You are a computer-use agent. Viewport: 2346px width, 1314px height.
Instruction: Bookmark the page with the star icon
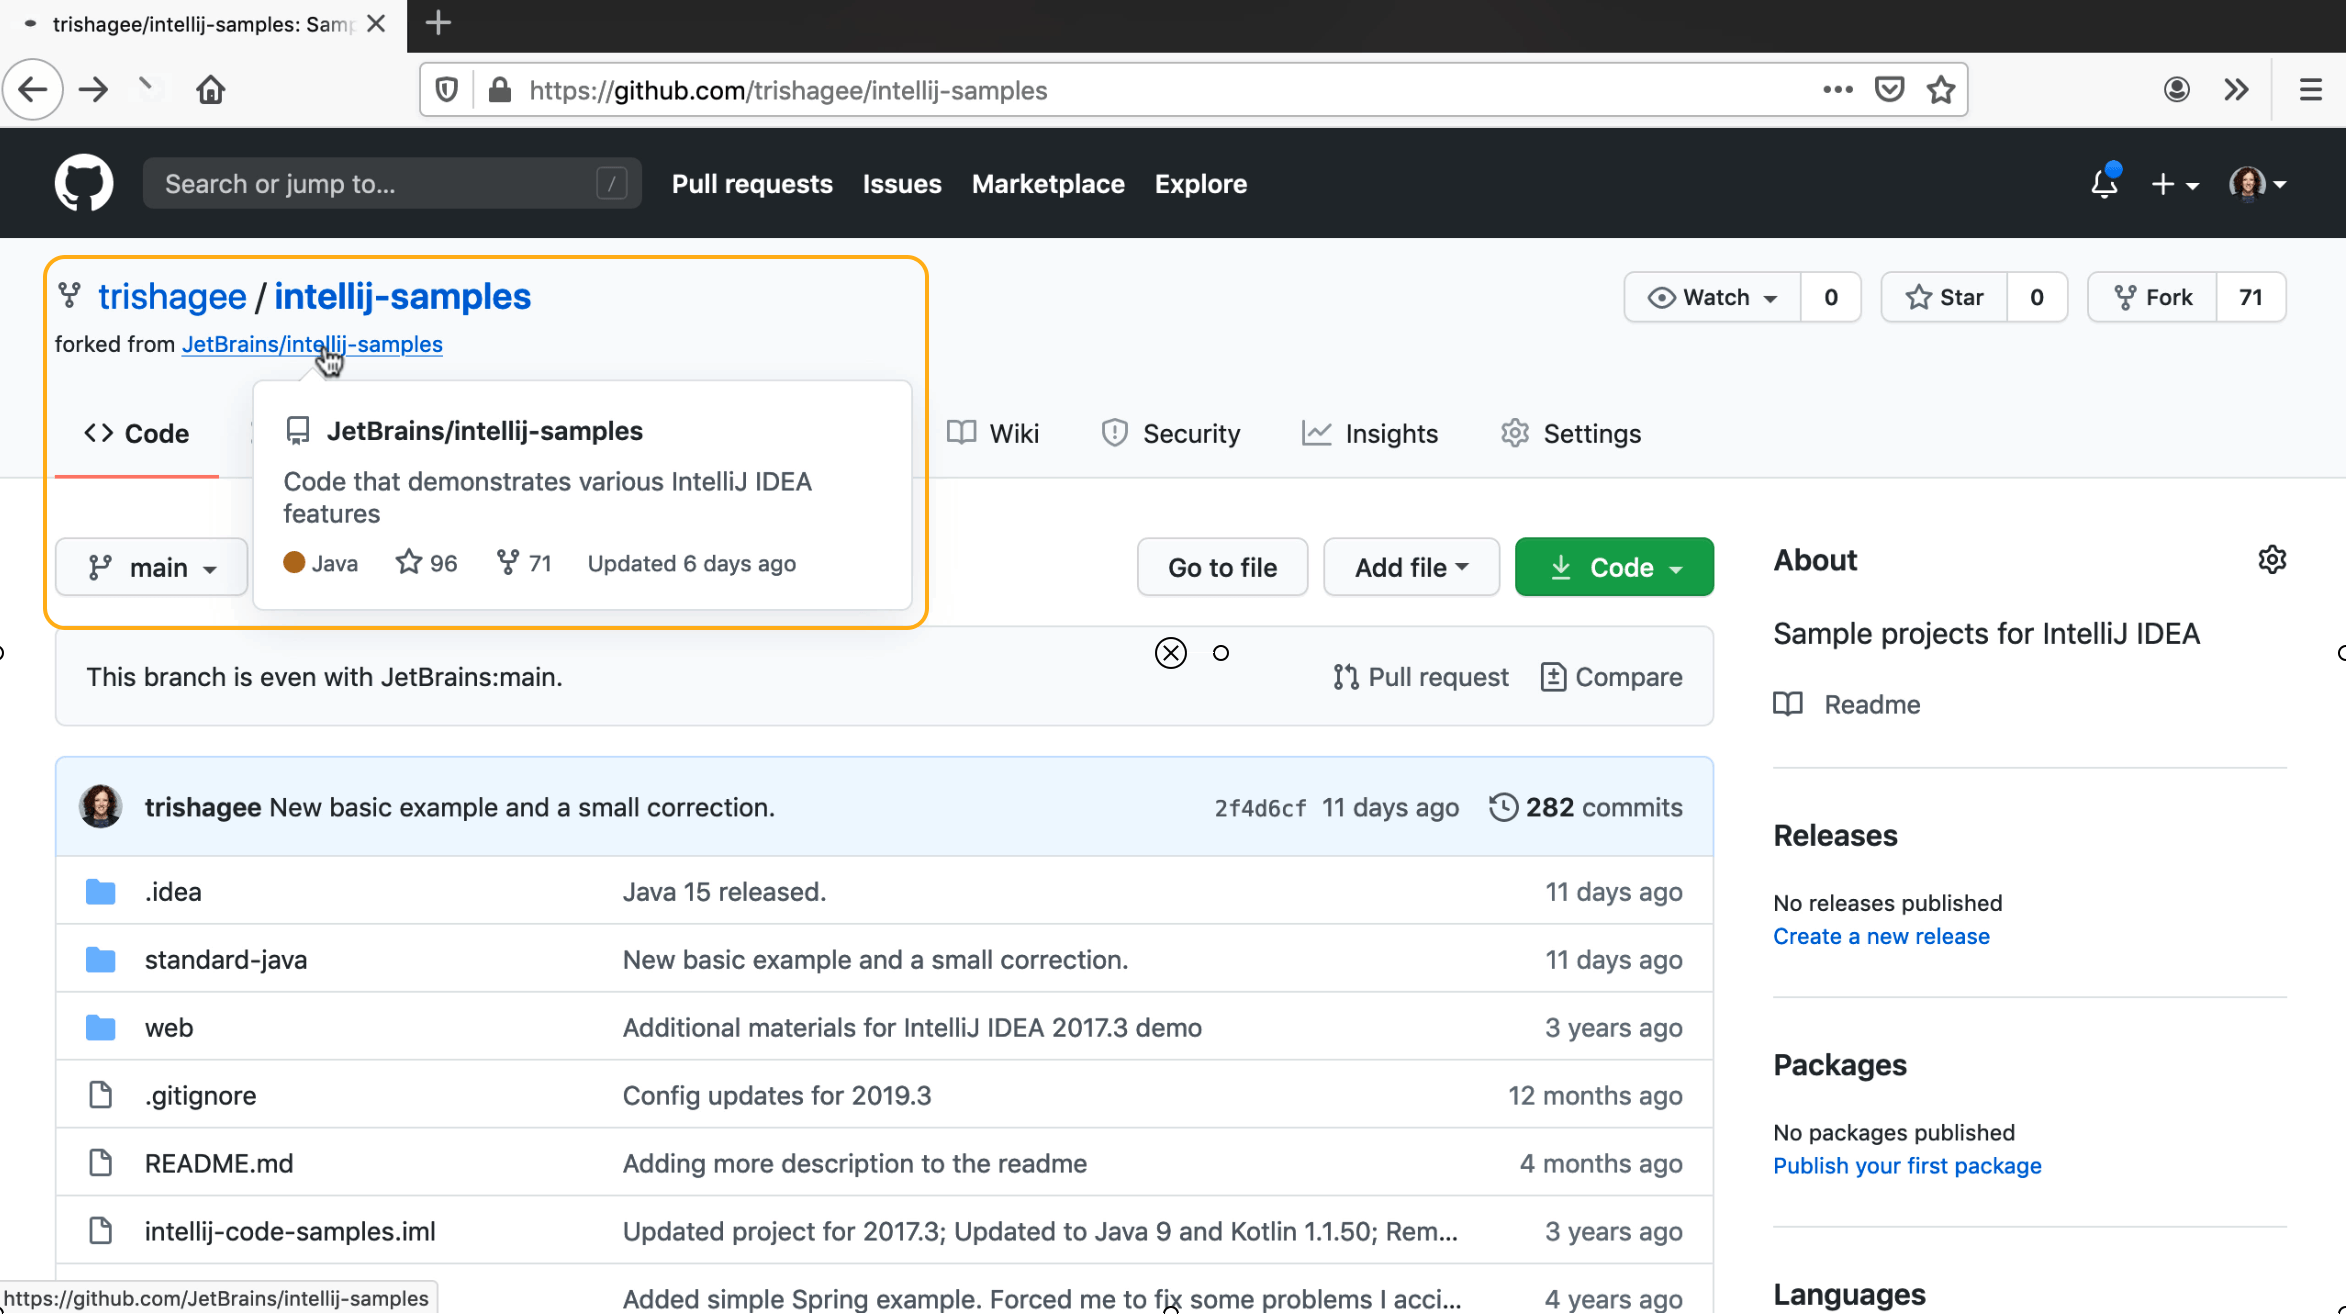click(x=1941, y=89)
